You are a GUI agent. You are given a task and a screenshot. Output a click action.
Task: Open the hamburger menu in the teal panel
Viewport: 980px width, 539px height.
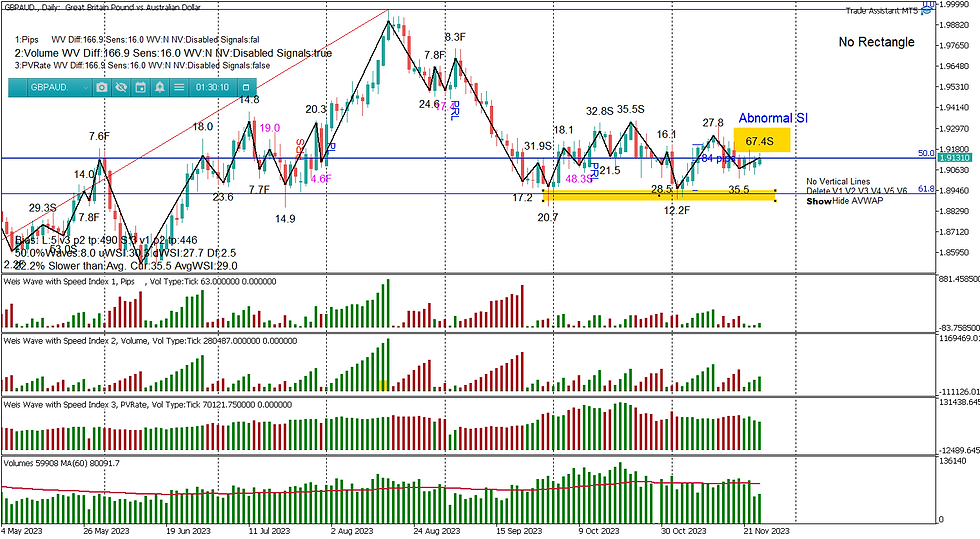pyautogui.click(x=179, y=88)
